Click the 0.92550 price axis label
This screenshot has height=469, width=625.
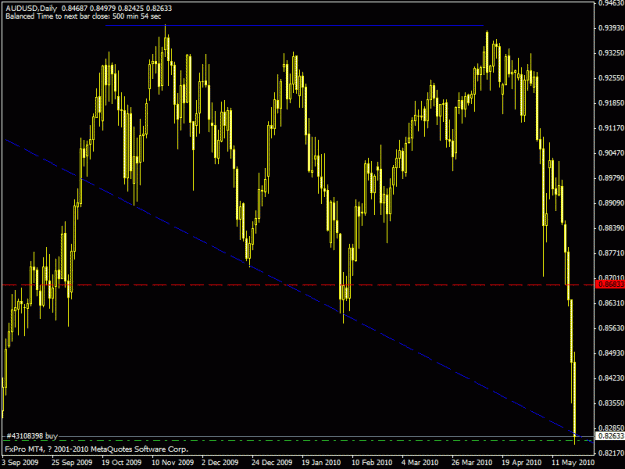pos(611,78)
